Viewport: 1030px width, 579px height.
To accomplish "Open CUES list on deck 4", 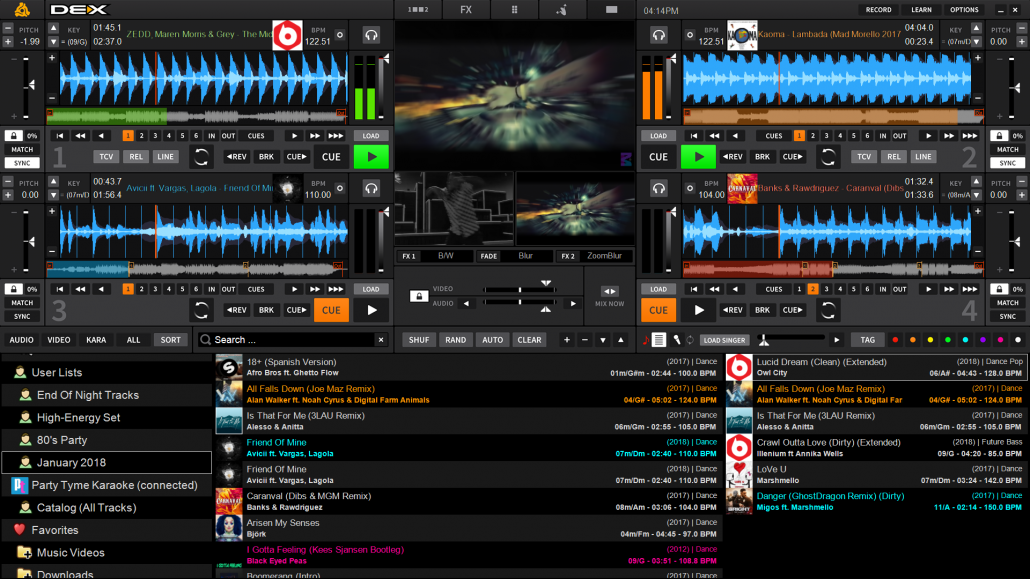I will click(x=774, y=289).
